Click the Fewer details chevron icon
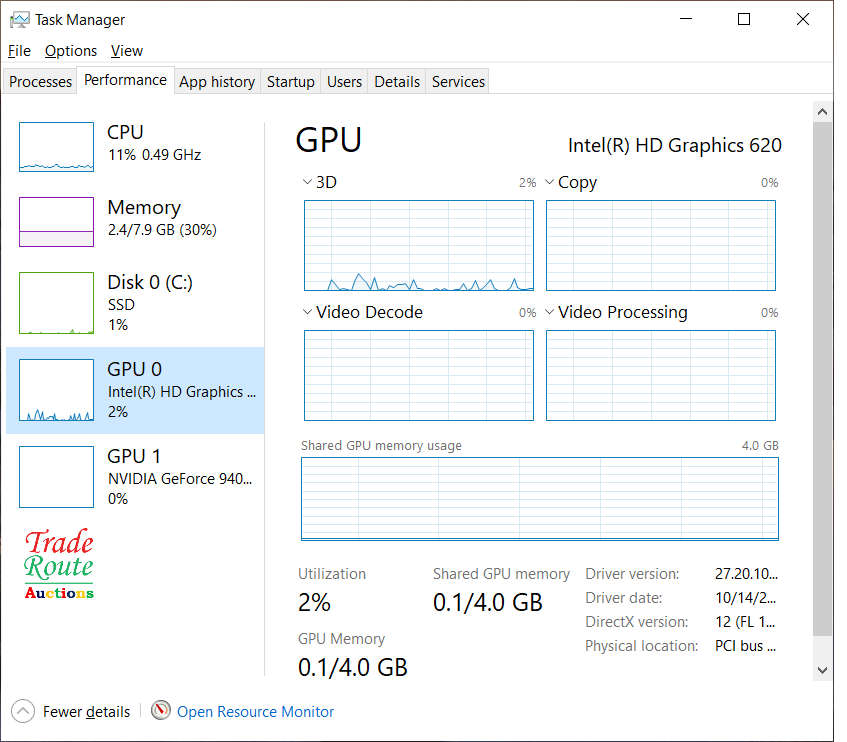 click(23, 711)
